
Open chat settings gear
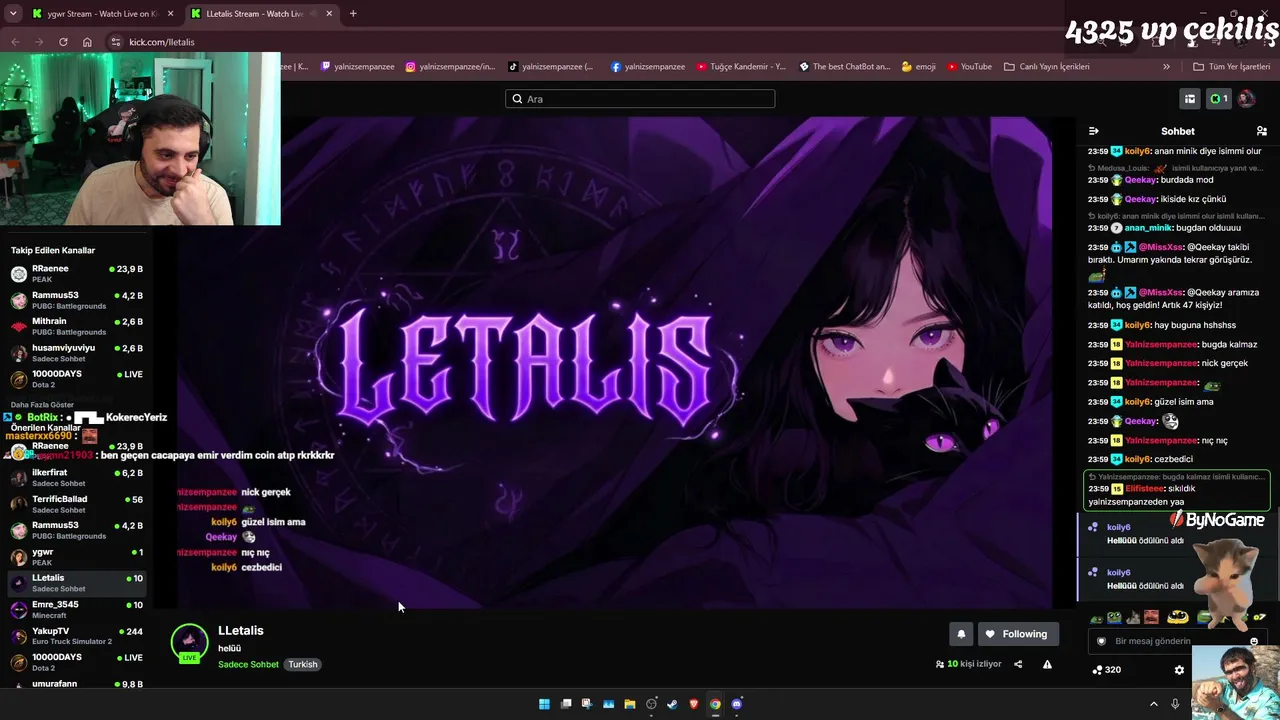pyautogui.click(x=1179, y=670)
